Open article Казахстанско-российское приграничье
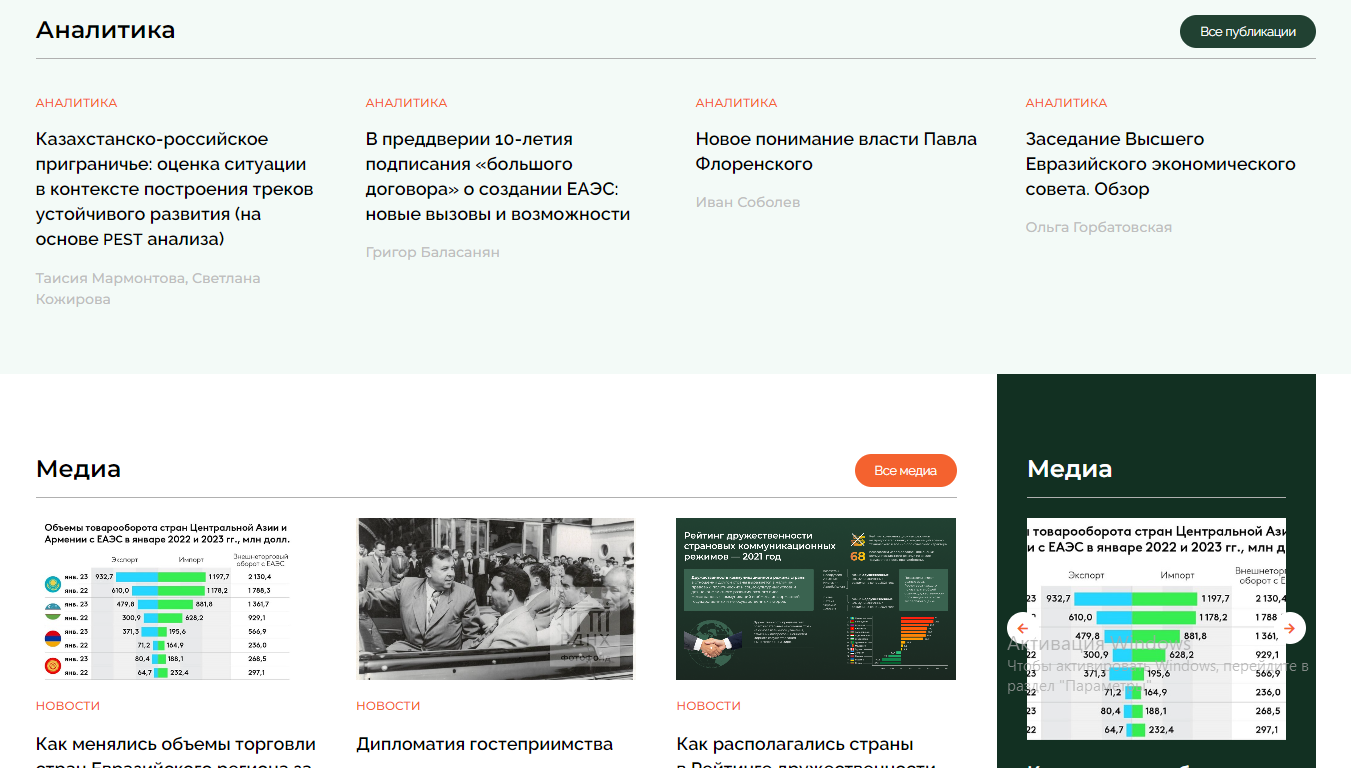The width and height of the screenshot is (1351, 768). (175, 189)
